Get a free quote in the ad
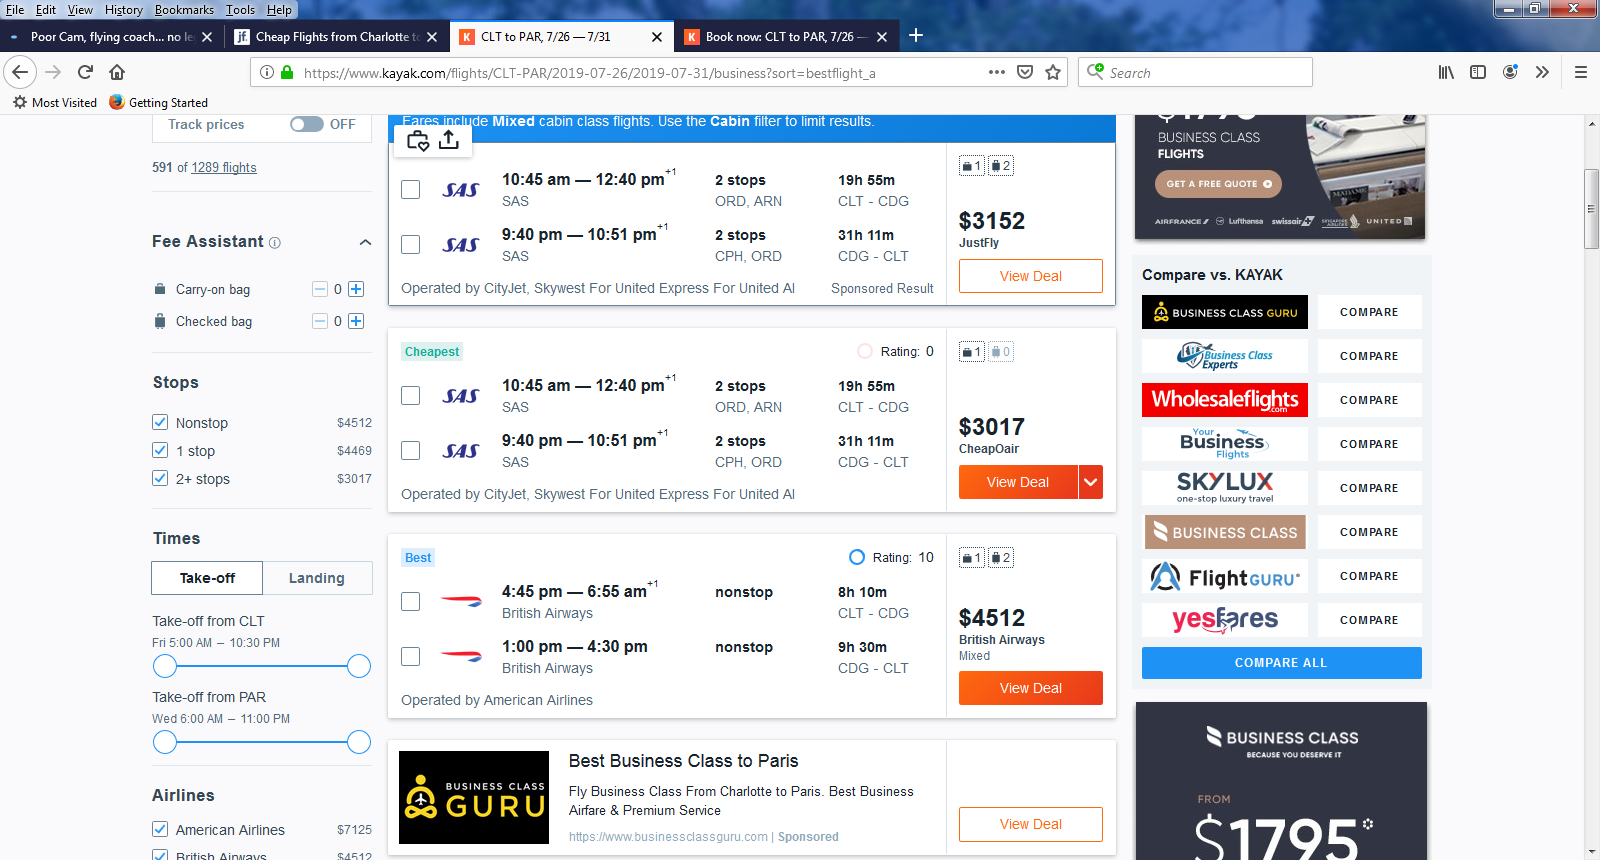 point(1218,184)
